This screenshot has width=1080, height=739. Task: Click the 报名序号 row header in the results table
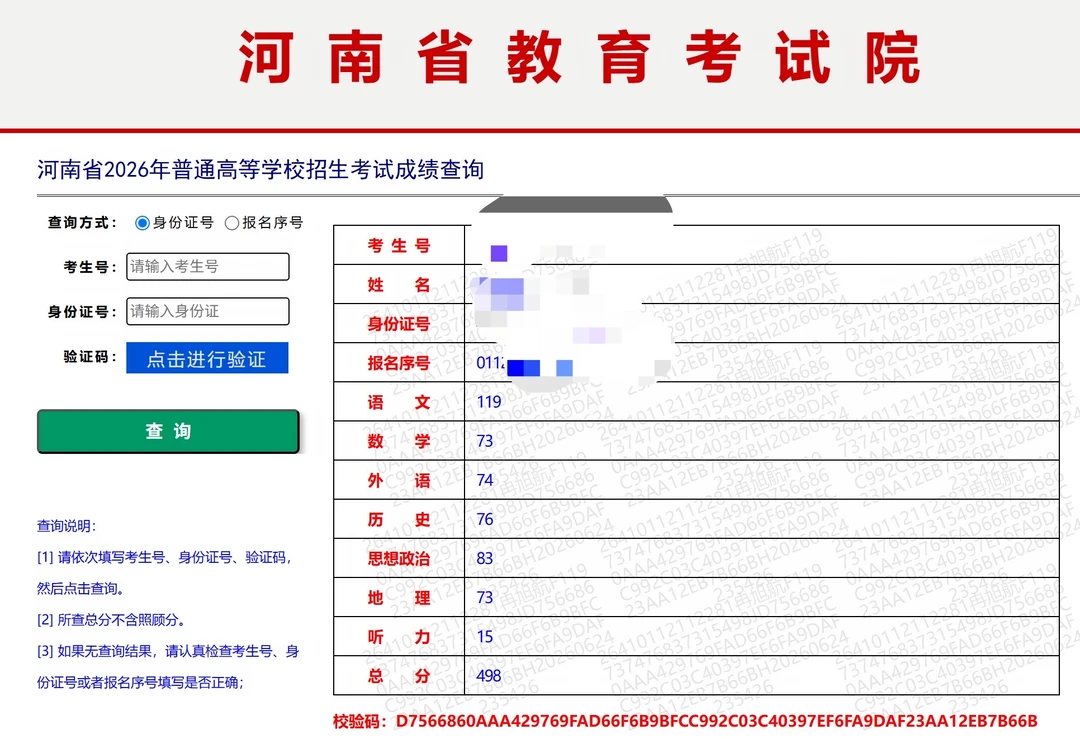tap(399, 363)
